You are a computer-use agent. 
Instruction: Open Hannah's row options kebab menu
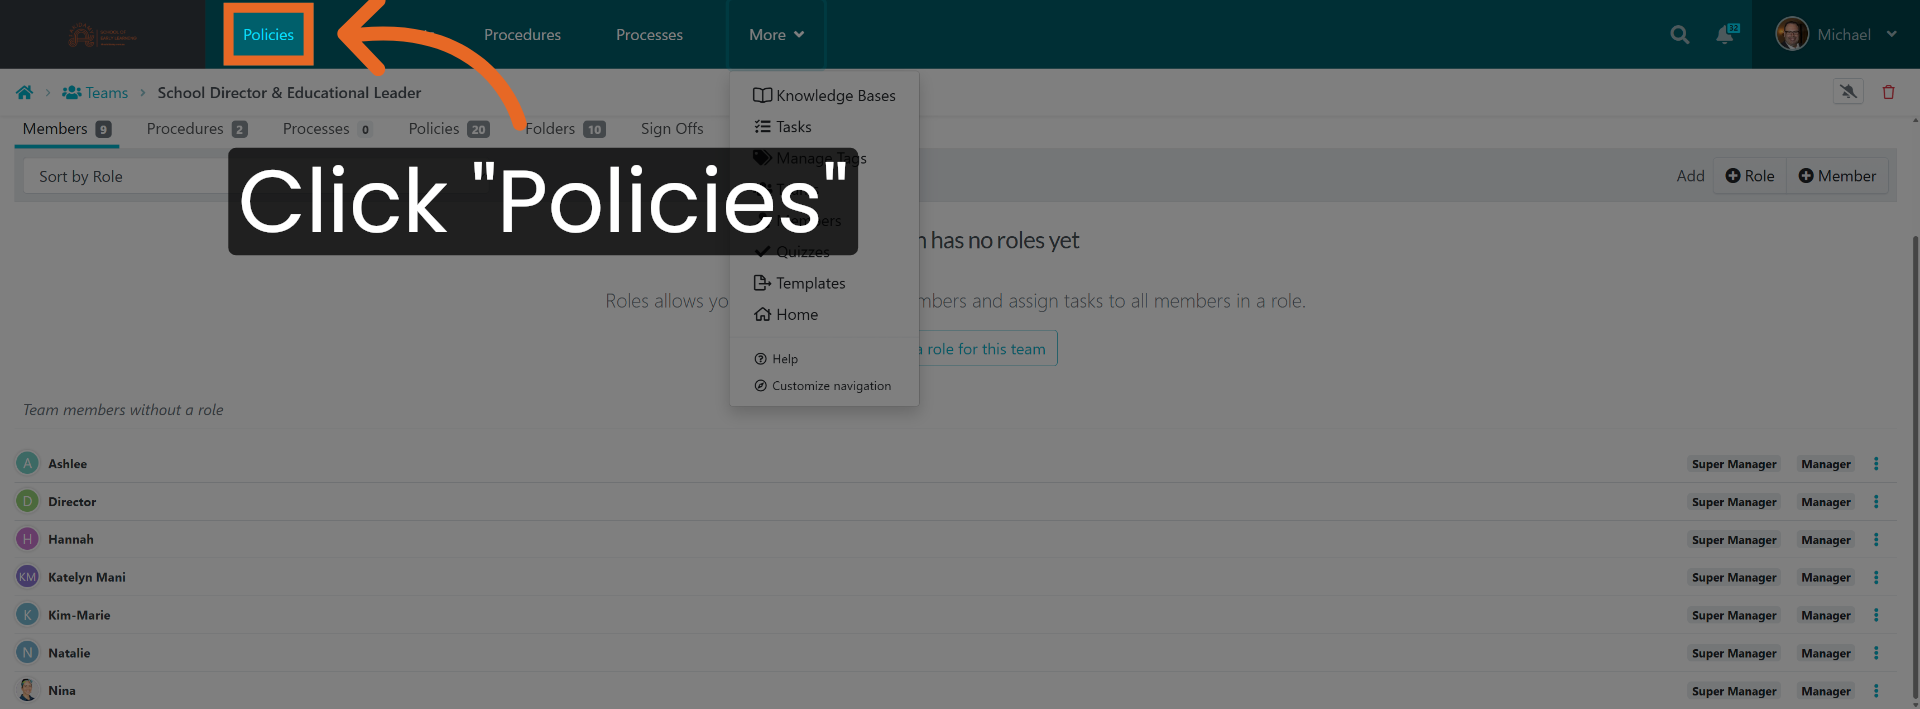click(x=1876, y=540)
